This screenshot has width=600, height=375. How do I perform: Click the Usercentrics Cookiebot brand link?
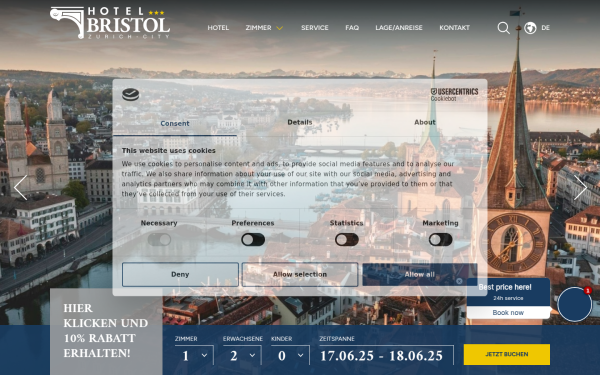pos(454,95)
